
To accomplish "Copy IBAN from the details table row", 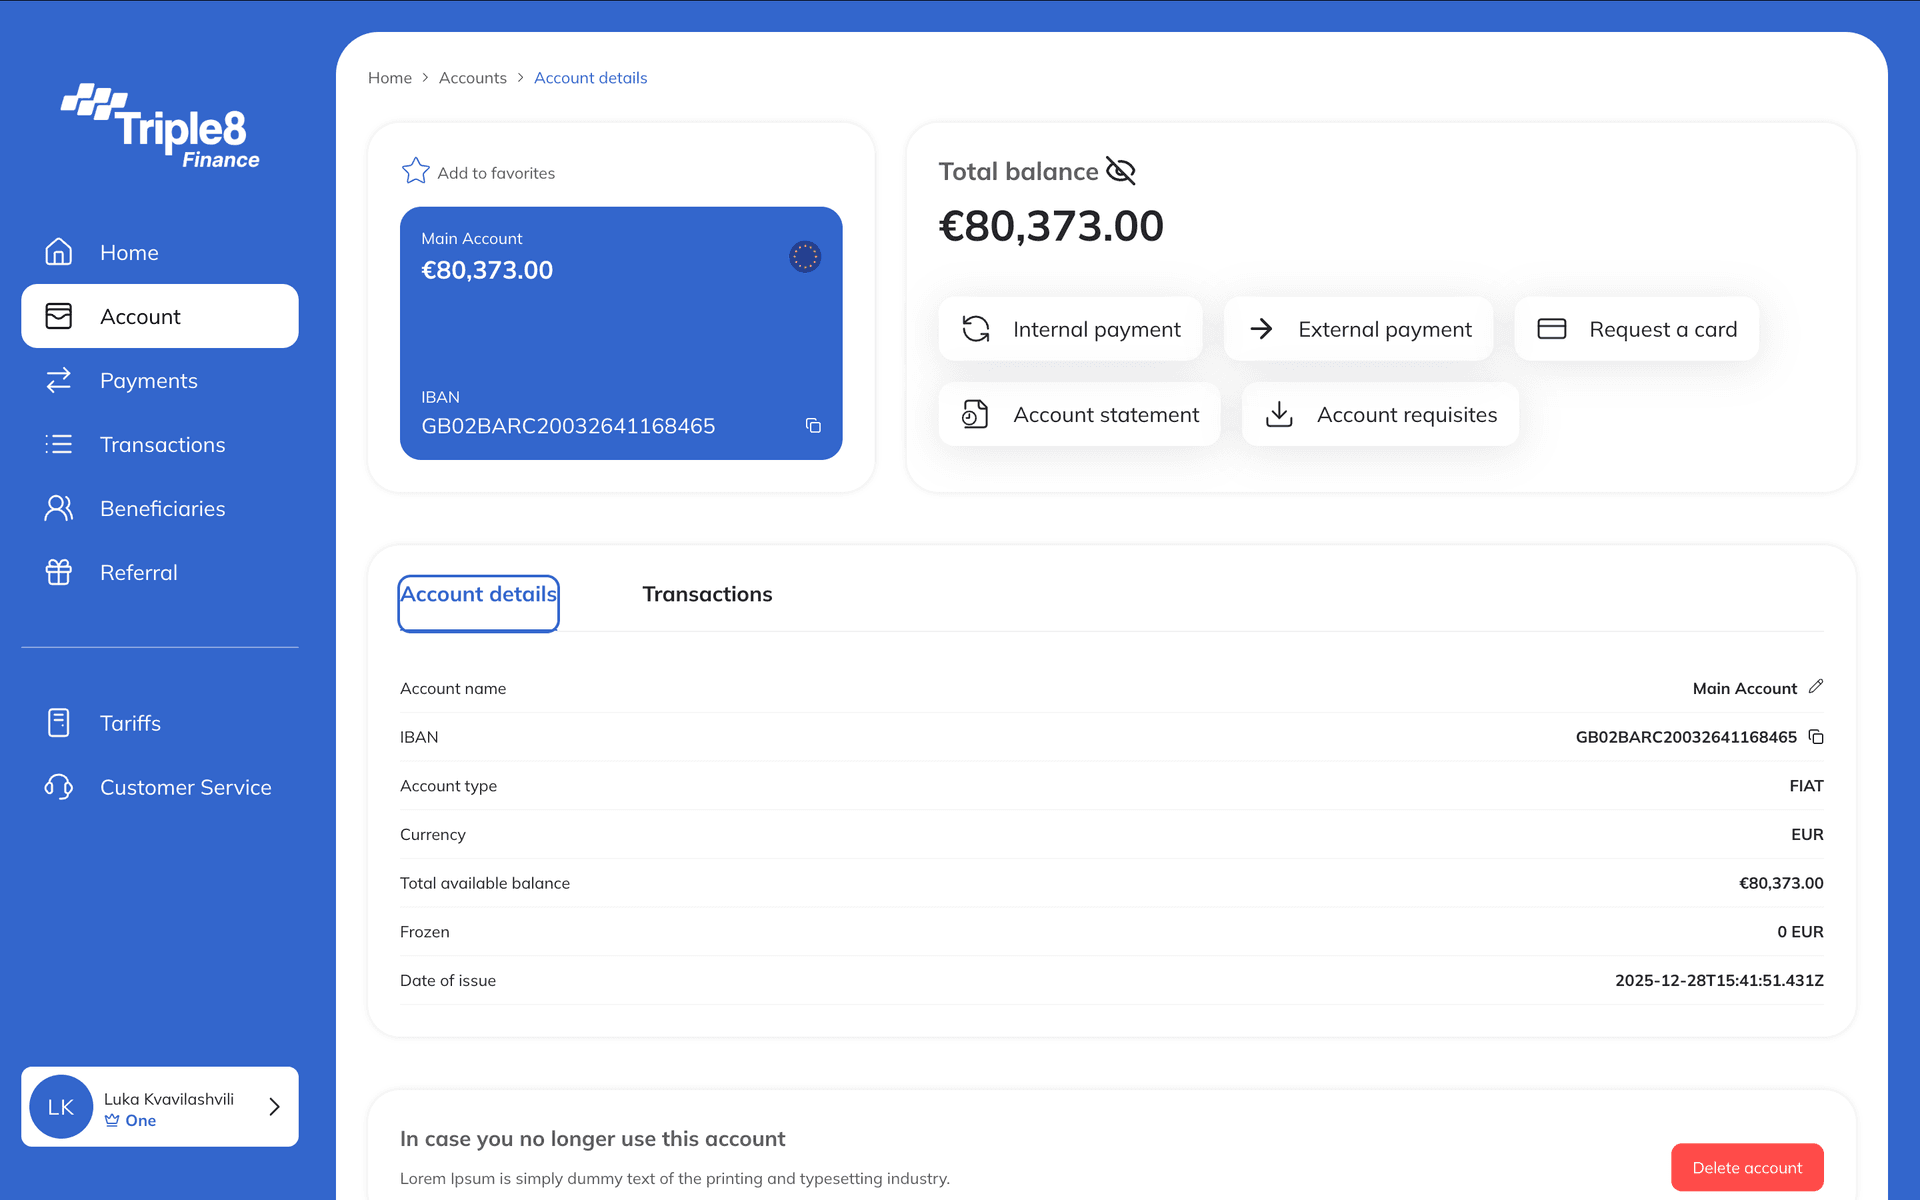I will click(1816, 737).
